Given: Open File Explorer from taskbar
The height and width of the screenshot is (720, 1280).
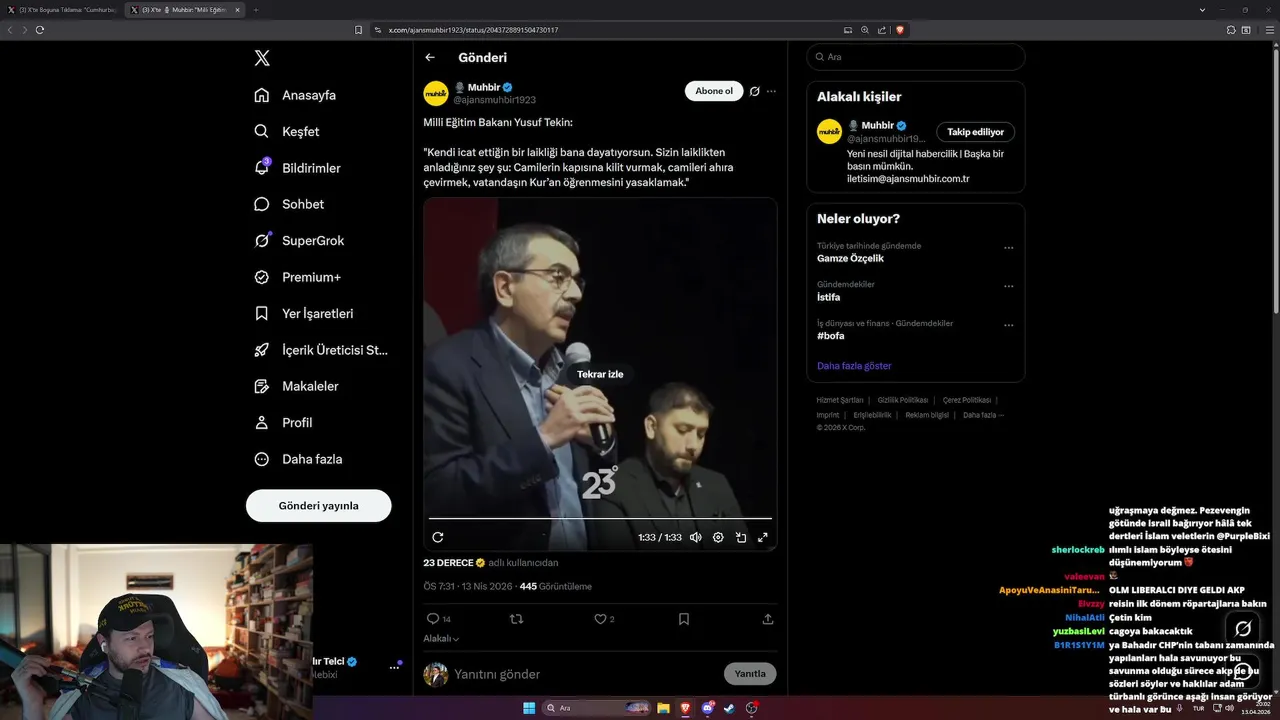Looking at the screenshot, I should [x=662, y=708].
